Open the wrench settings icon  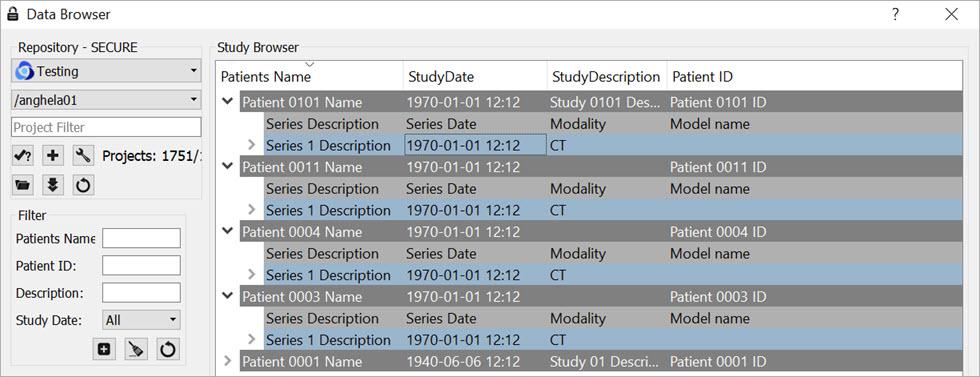pyautogui.click(x=83, y=156)
